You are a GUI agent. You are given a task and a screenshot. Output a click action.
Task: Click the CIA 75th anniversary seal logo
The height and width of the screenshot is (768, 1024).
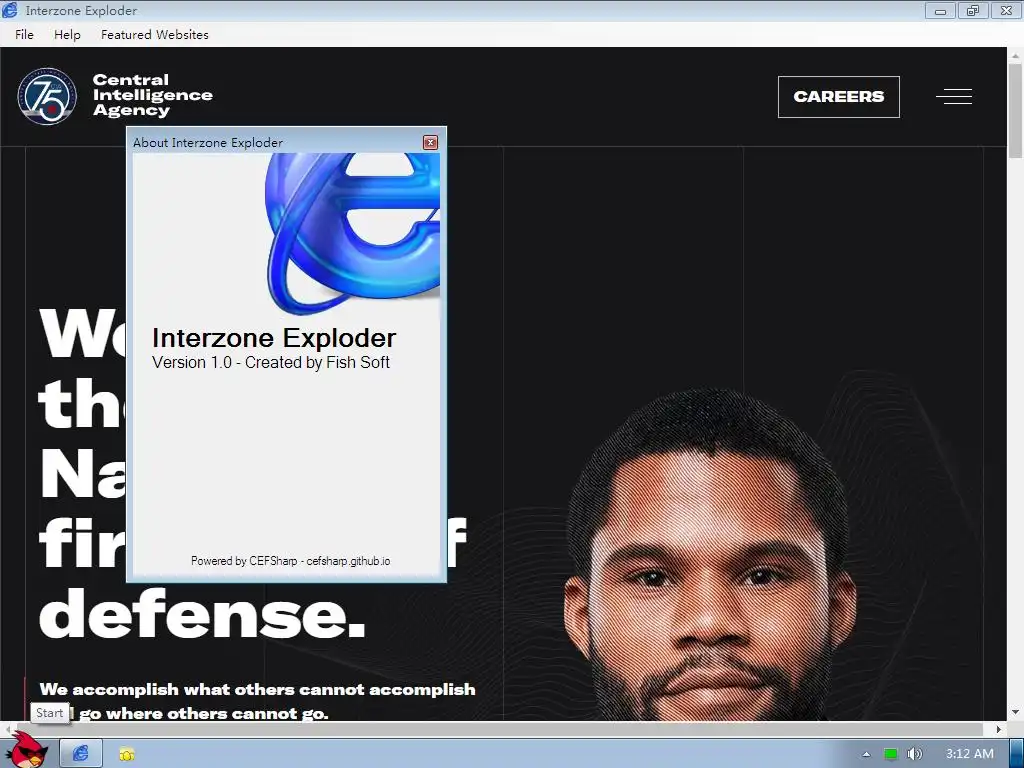(47, 96)
